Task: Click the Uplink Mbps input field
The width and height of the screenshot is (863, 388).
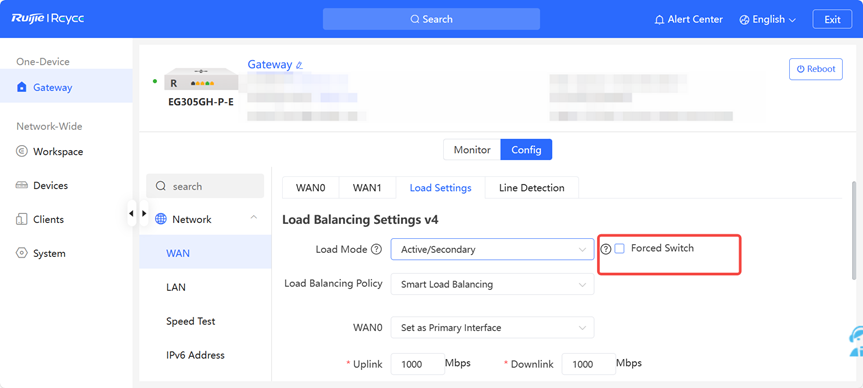Action: click(417, 364)
